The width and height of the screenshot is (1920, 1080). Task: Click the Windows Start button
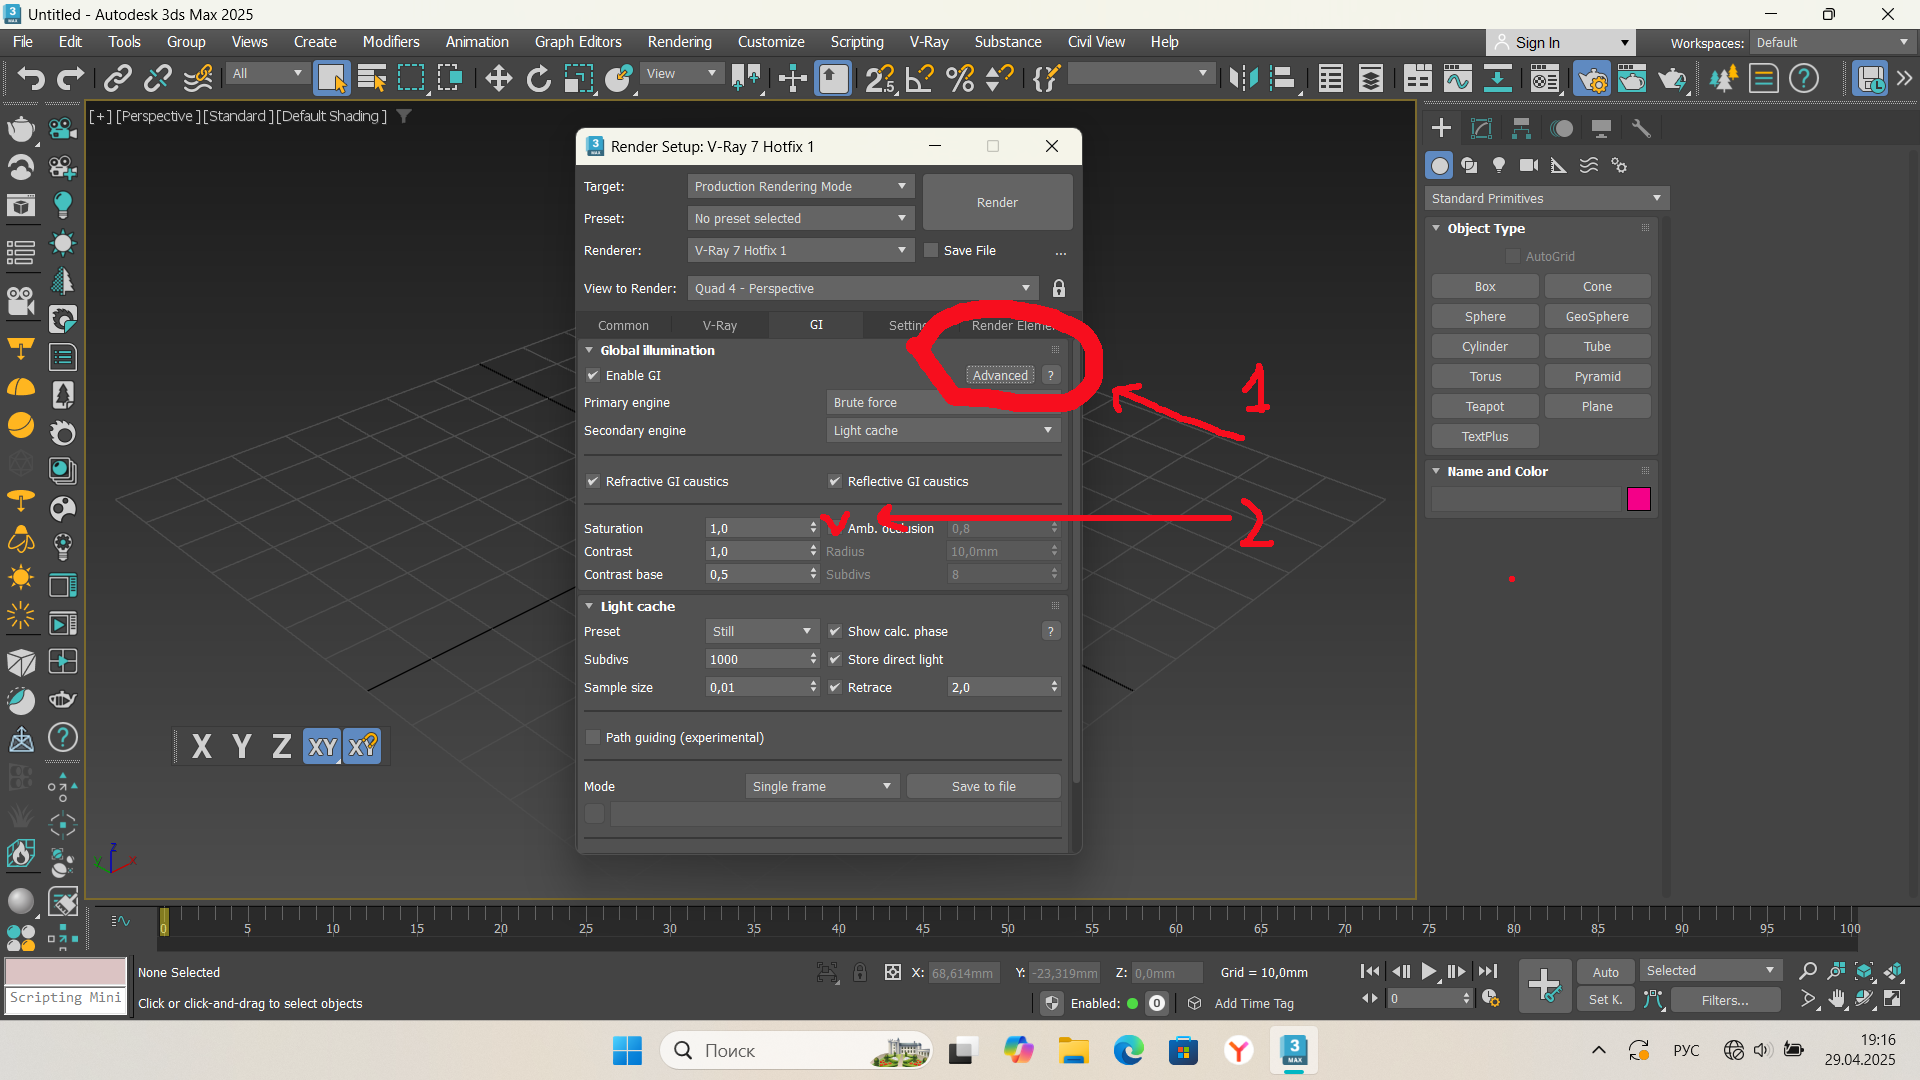click(x=627, y=1050)
